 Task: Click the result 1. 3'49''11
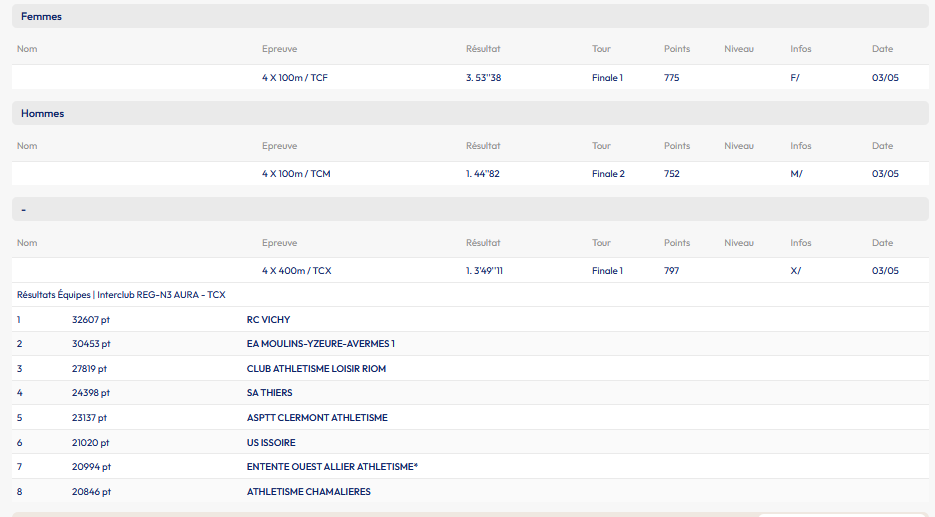[x=484, y=271]
